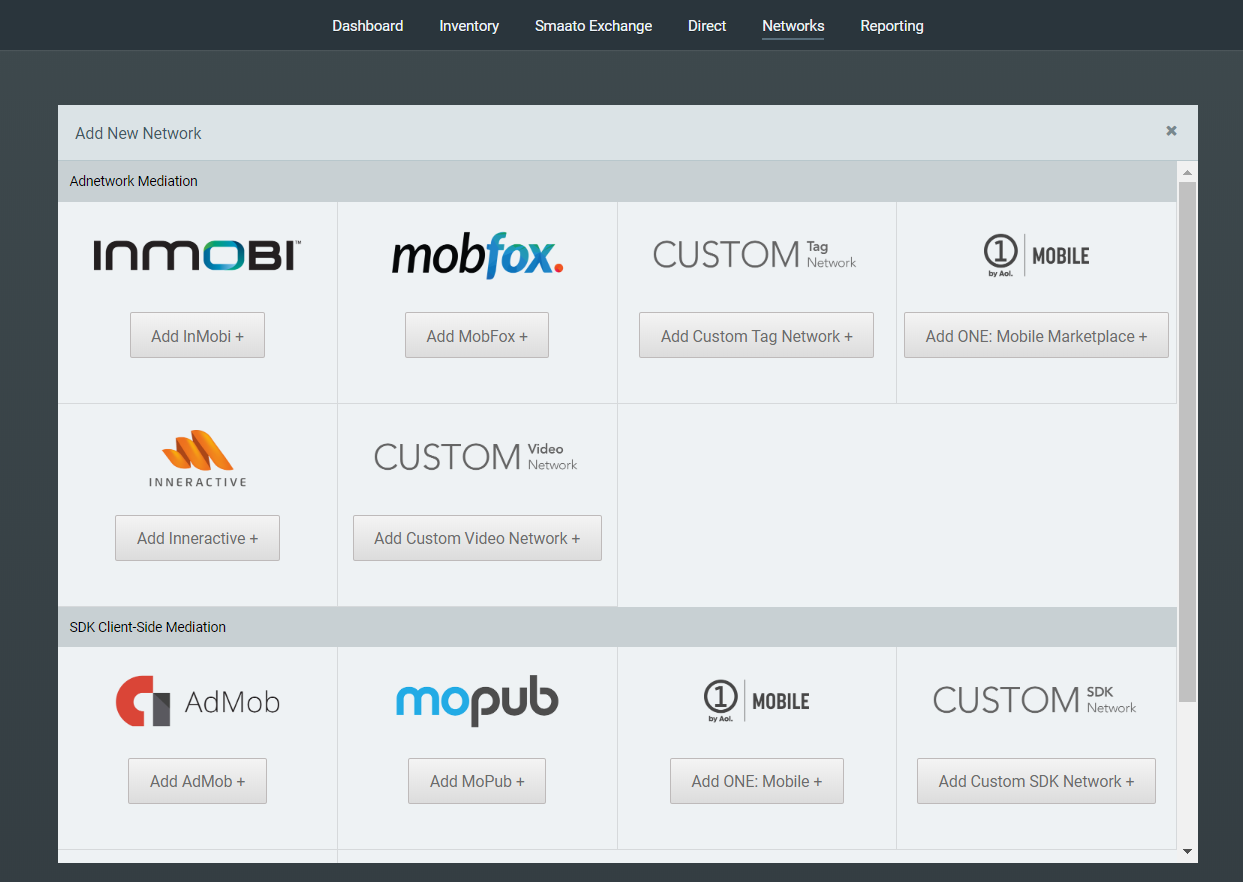Select the Networks tab
The width and height of the screenshot is (1243, 882).
point(793,26)
